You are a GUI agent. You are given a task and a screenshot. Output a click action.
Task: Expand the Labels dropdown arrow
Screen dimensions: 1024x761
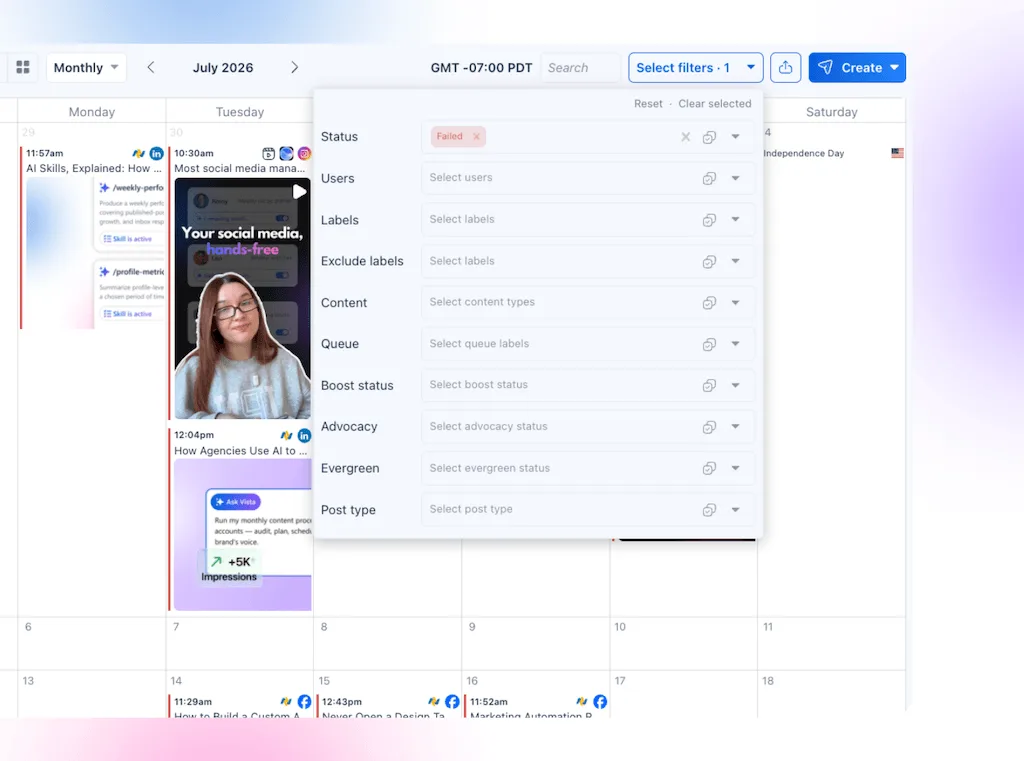pos(735,219)
